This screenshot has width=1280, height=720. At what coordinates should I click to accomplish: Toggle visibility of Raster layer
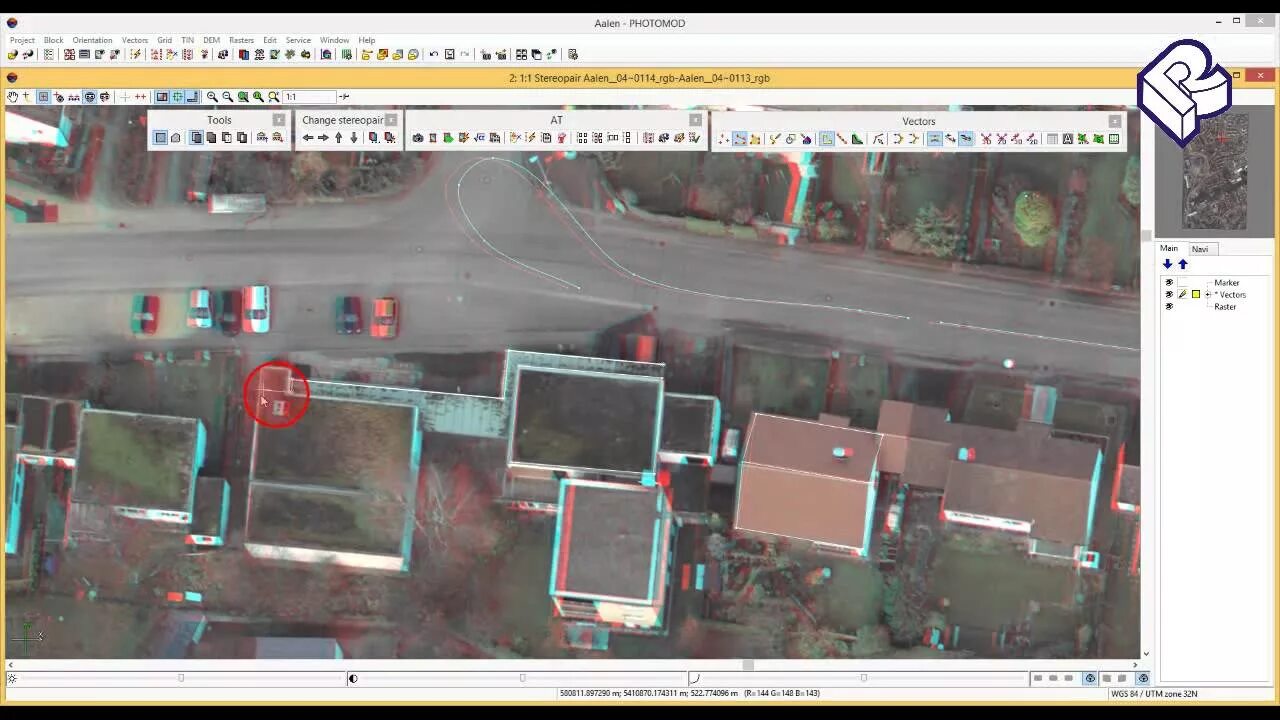click(1169, 307)
